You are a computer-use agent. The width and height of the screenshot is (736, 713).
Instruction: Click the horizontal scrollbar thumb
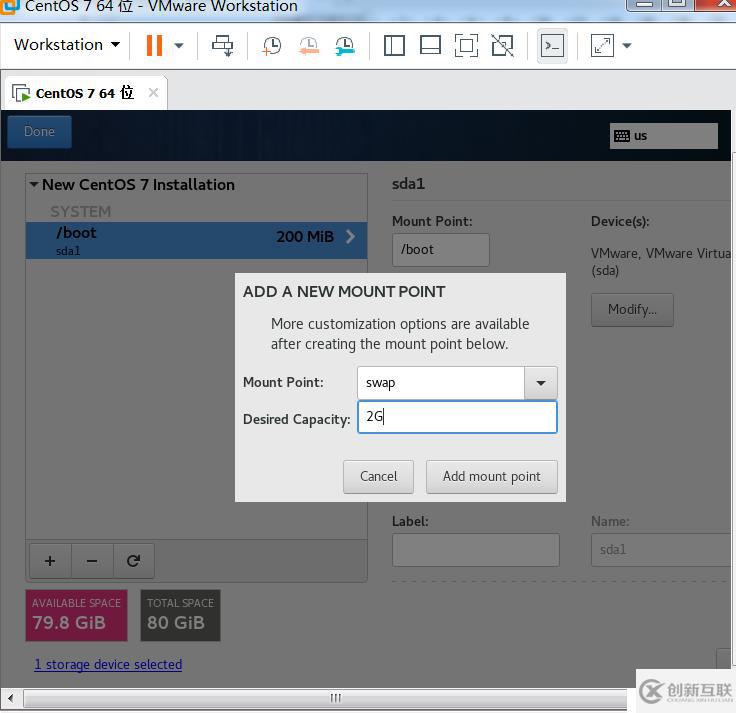[325, 698]
